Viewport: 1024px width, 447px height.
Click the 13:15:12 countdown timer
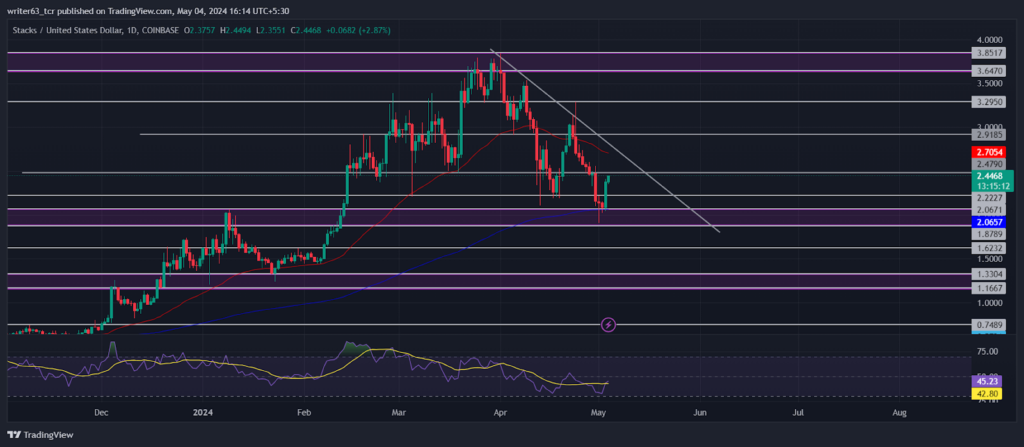pyautogui.click(x=993, y=184)
